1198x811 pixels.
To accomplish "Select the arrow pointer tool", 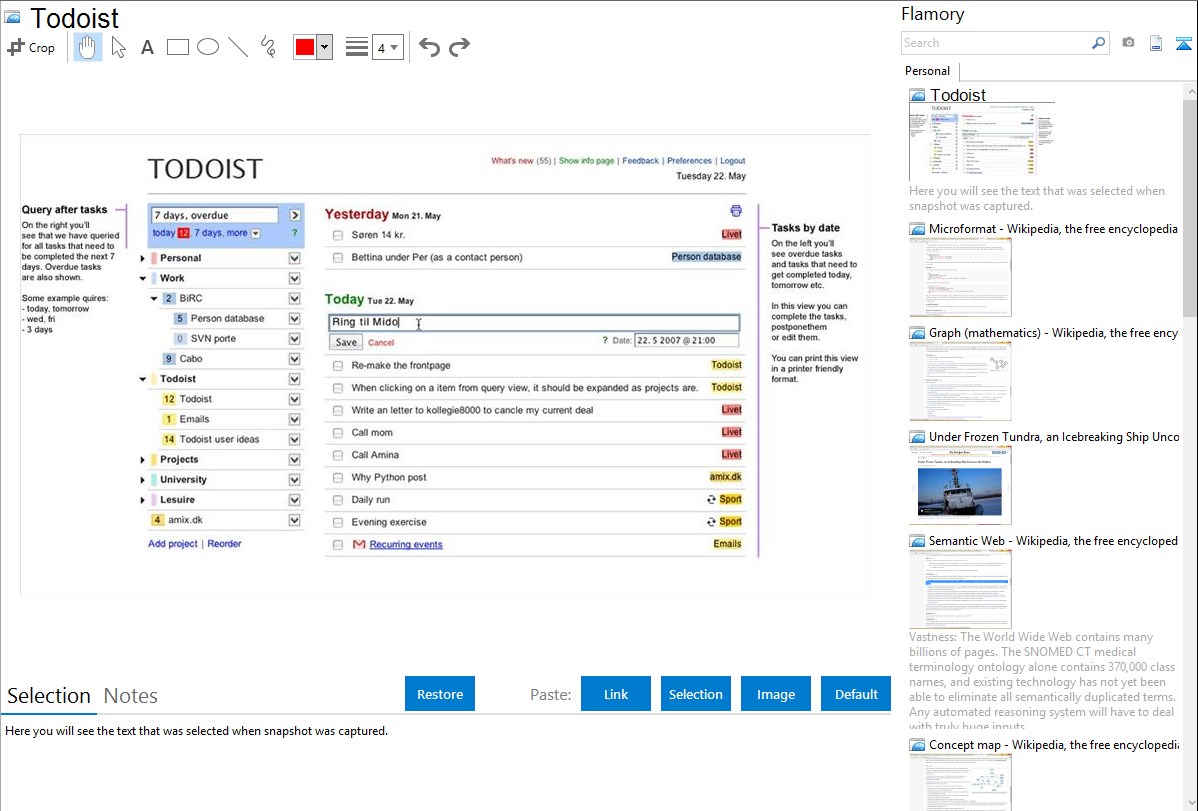I will pyautogui.click(x=118, y=47).
